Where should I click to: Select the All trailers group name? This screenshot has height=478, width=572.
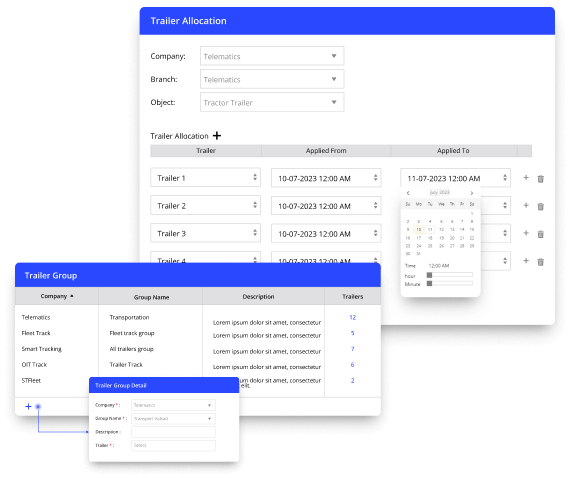coord(131,348)
